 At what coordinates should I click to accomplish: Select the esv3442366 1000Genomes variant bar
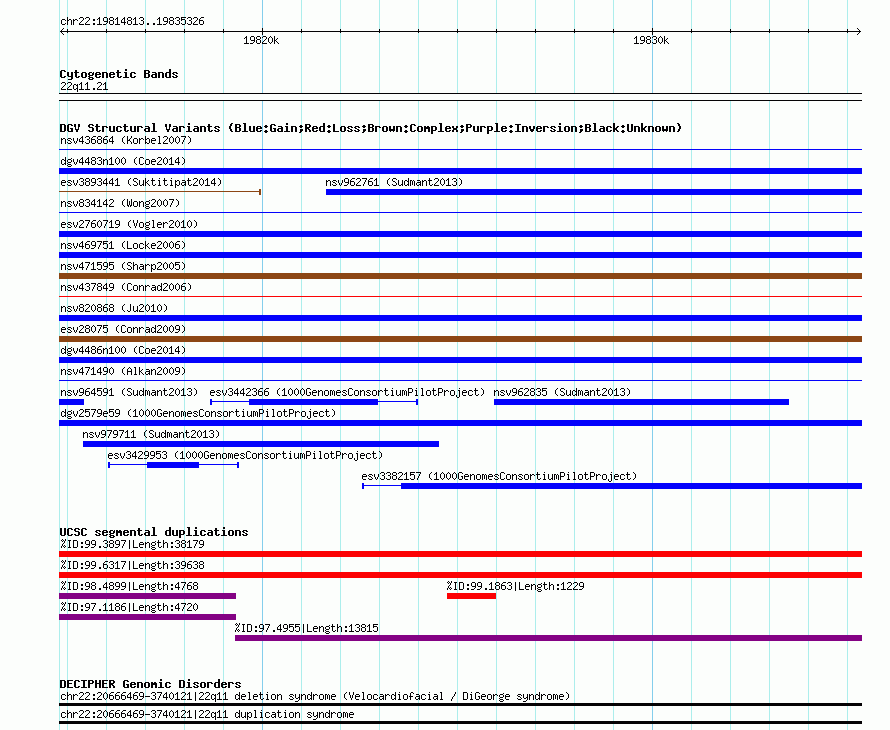point(314,402)
